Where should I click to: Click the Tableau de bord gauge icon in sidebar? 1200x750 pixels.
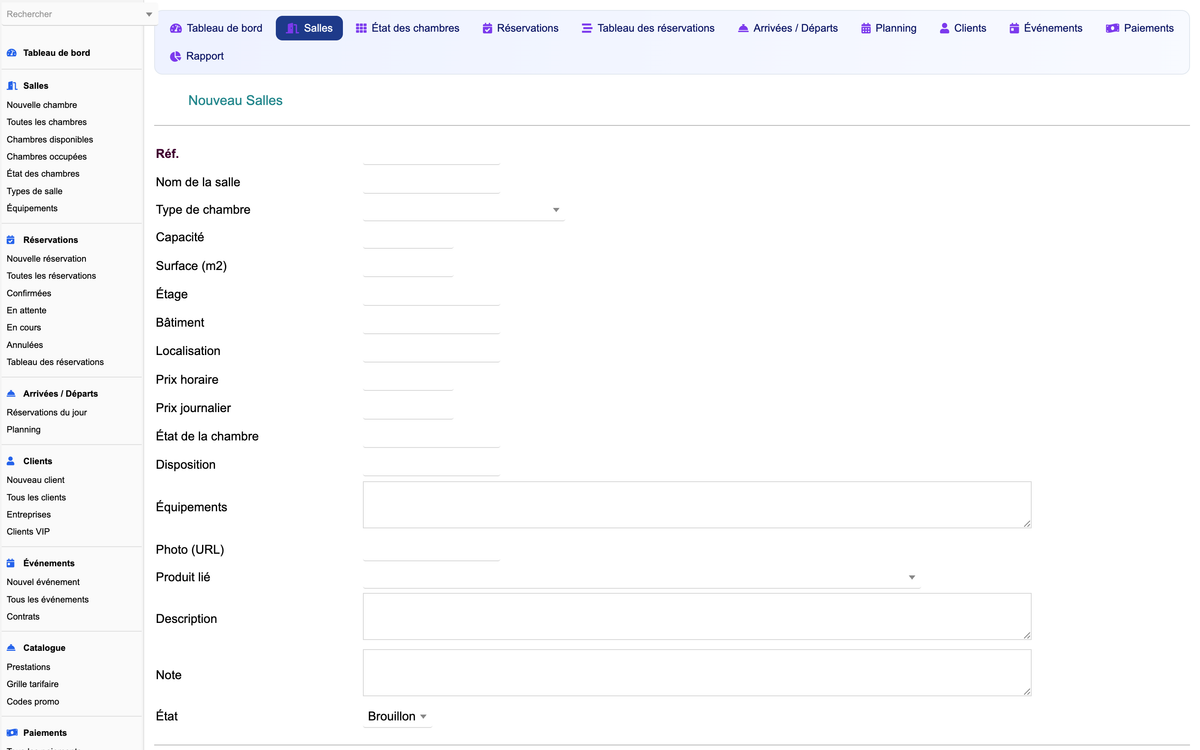click(x=11, y=53)
